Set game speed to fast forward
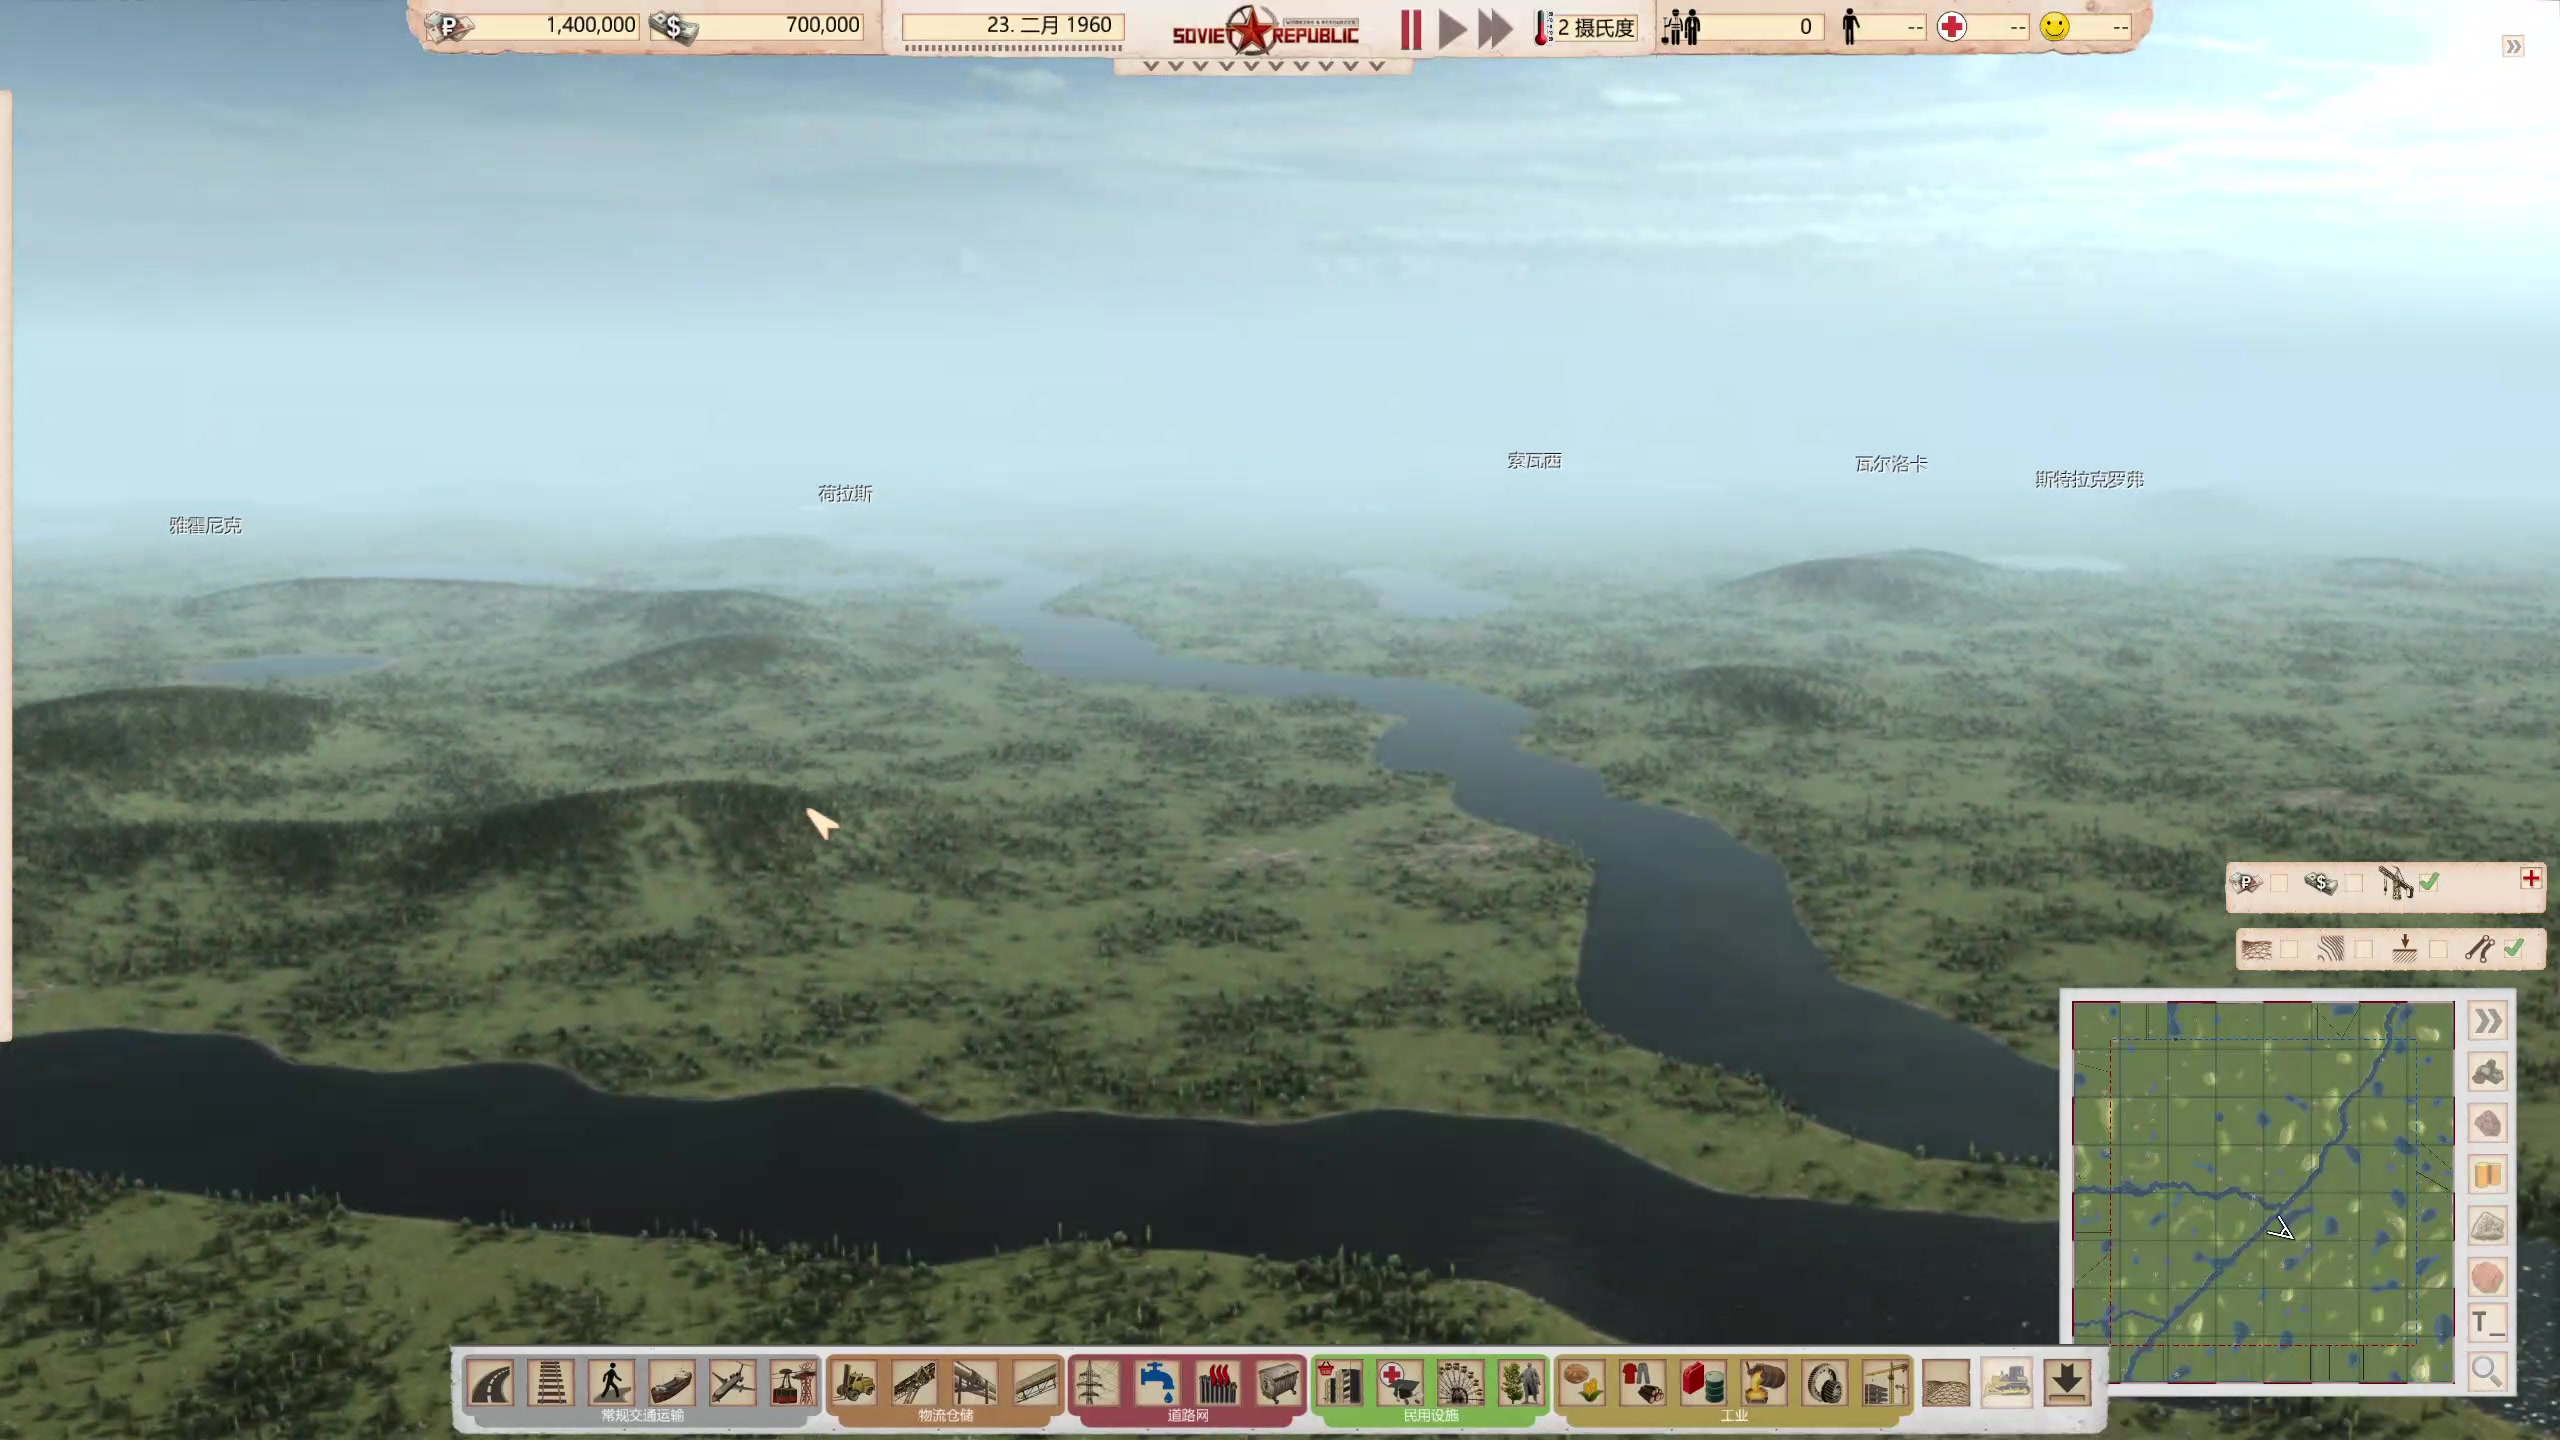Image resolution: width=2560 pixels, height=1440 pixels. pos(1495,29)
